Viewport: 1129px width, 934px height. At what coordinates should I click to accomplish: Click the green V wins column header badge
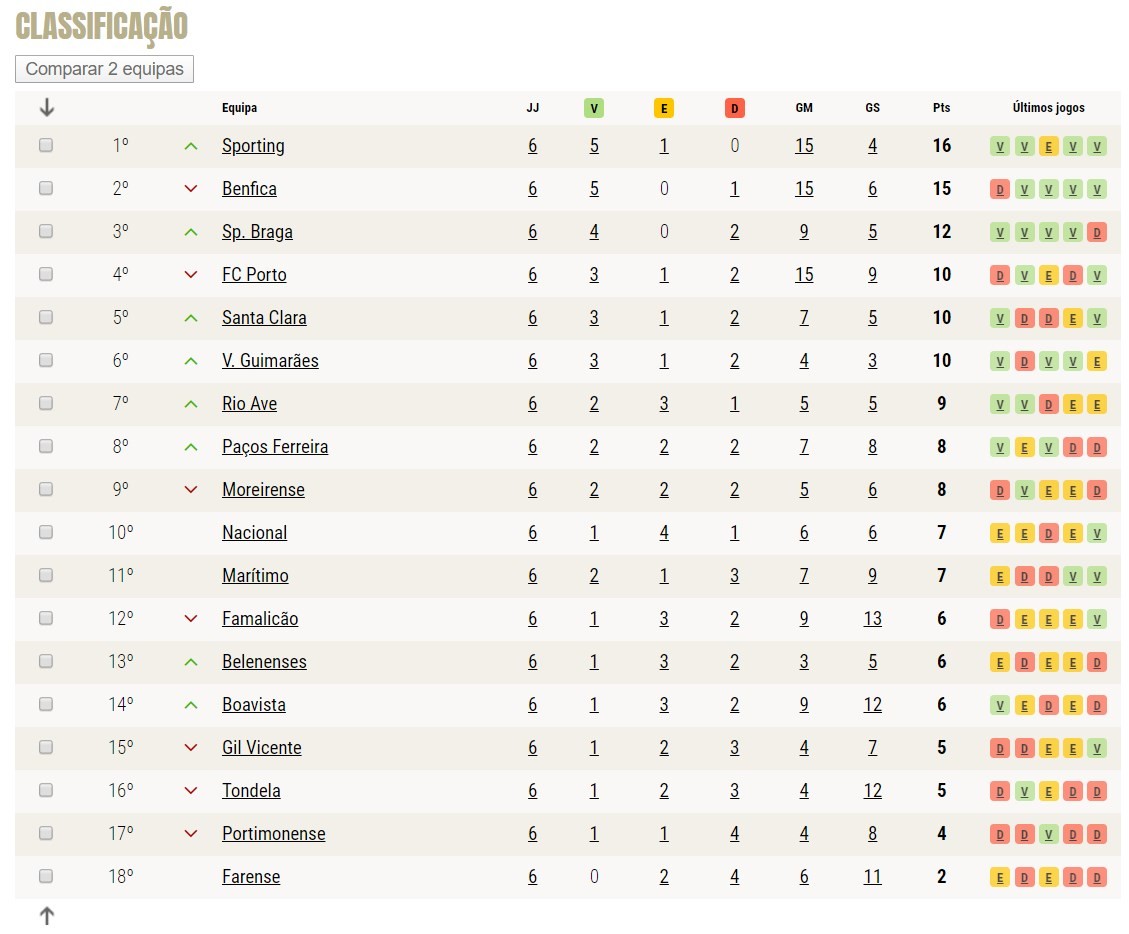click(x=594, y=108)
